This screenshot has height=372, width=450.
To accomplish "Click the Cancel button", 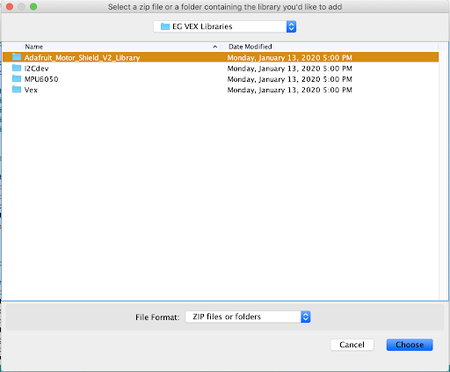I will [x=352, y=345].
